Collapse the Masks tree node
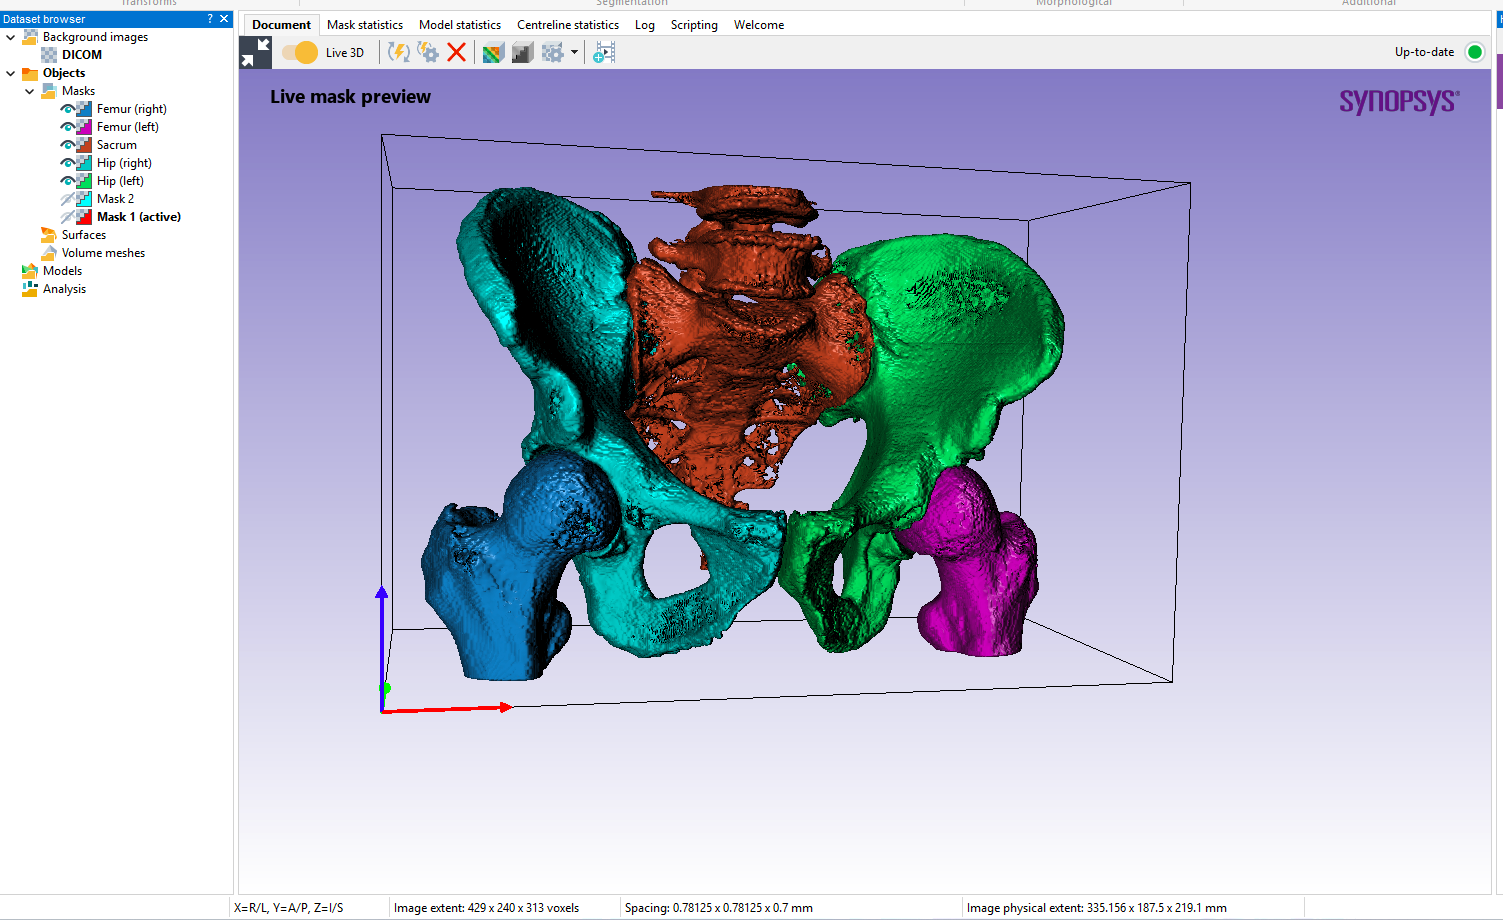The height and width of the screenshot is (920, 1503). pos(30,90)
